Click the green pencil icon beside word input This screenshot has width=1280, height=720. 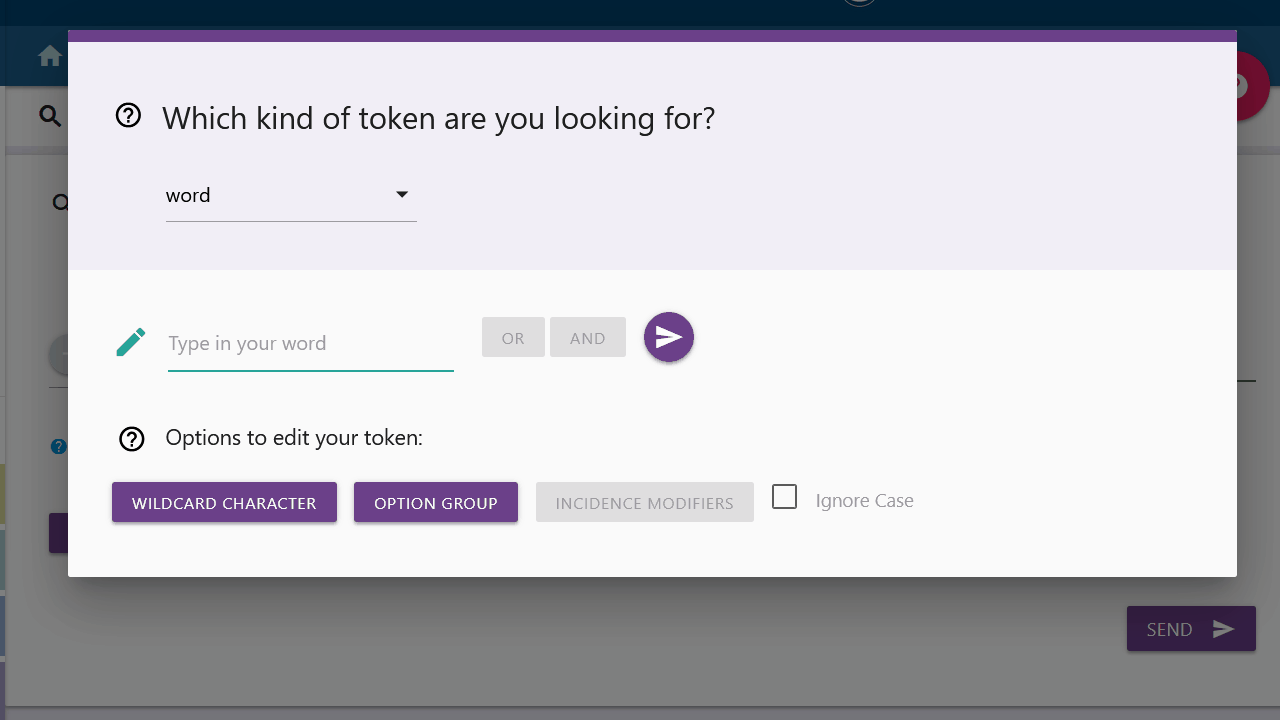(131, 342)
